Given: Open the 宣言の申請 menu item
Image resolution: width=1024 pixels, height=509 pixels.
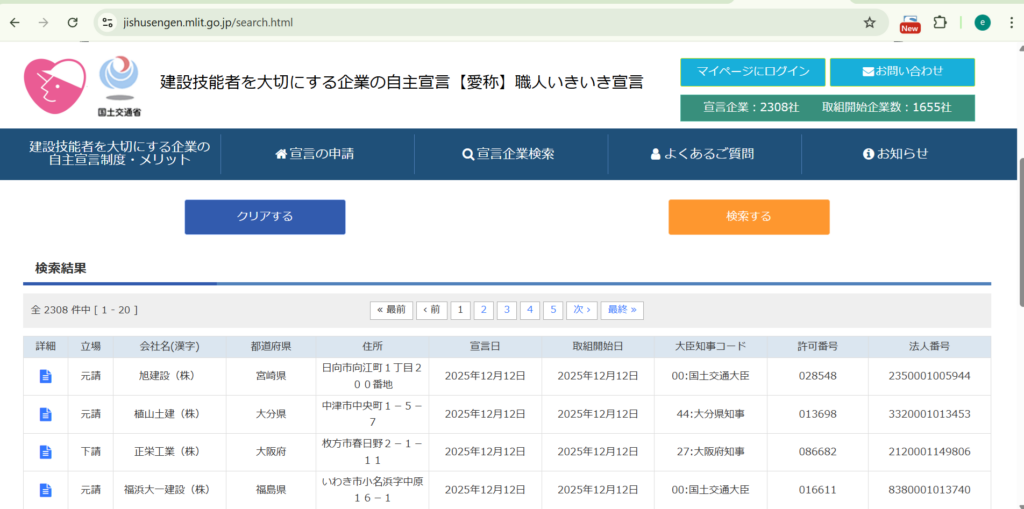Looking at the screenshot, I should [x=315, y=154].
